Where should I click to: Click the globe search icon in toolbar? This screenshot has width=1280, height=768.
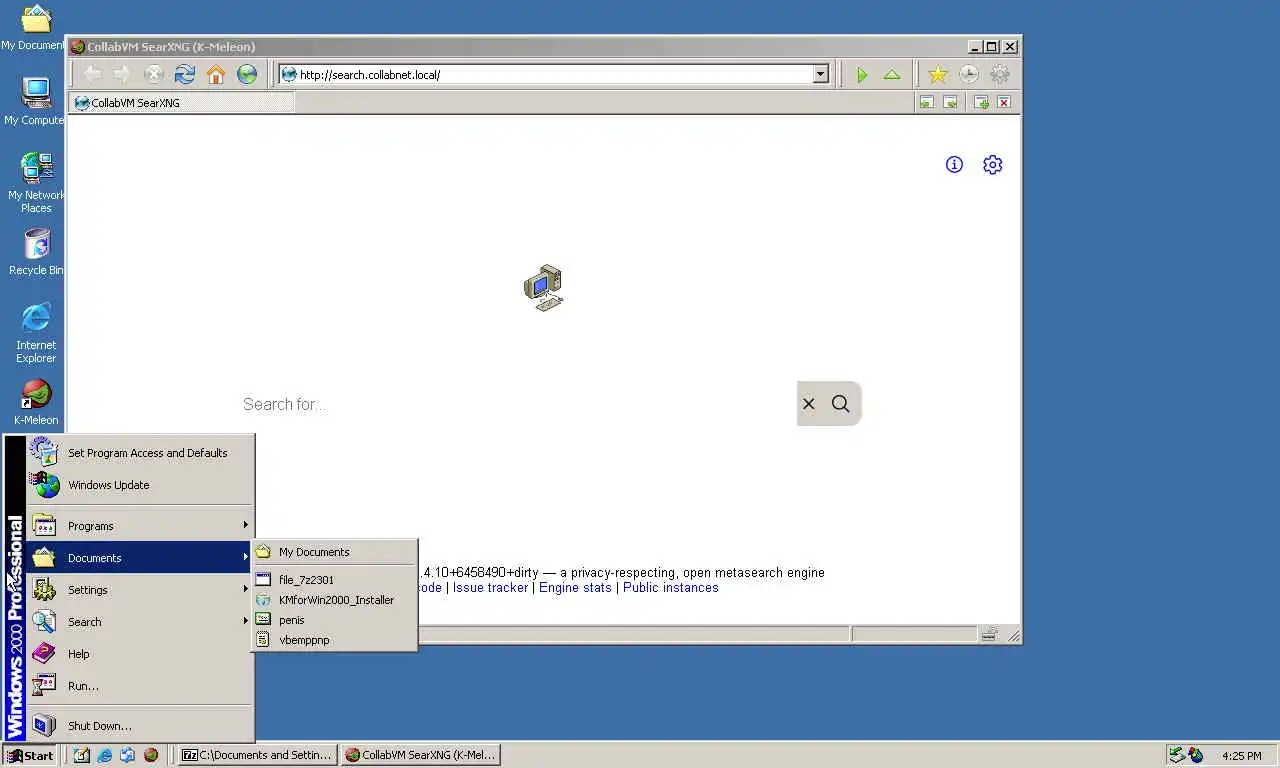point(247,74)
